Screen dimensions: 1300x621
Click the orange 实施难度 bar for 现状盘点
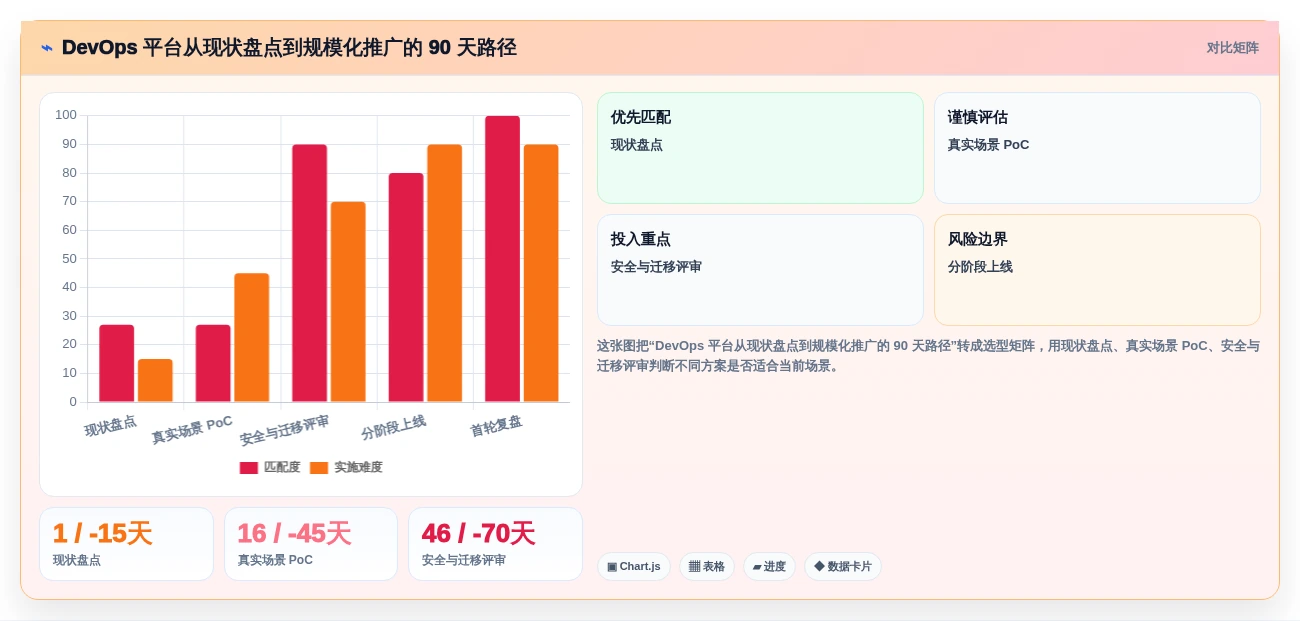point(155,381)
